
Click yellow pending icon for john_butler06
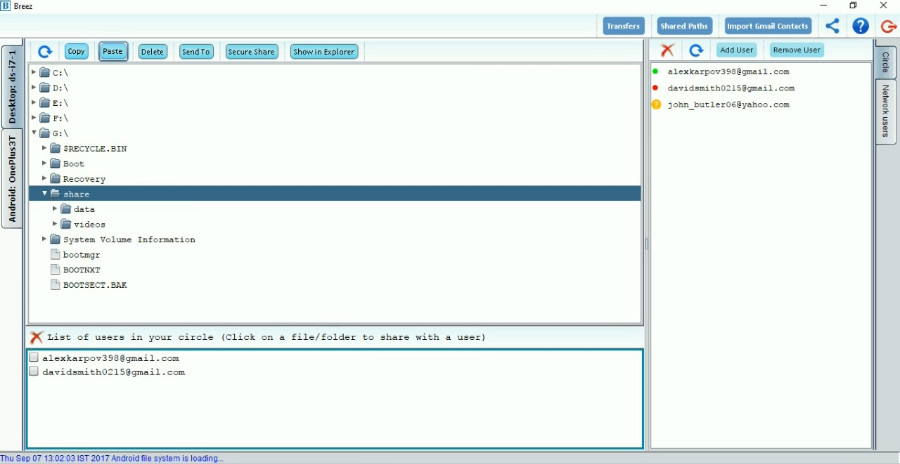(x=656, y=105)
